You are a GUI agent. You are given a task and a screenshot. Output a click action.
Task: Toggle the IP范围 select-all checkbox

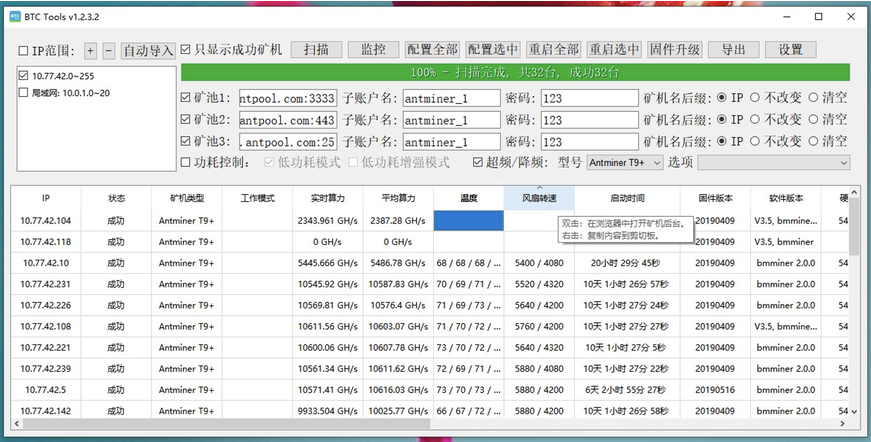point(23,51)
